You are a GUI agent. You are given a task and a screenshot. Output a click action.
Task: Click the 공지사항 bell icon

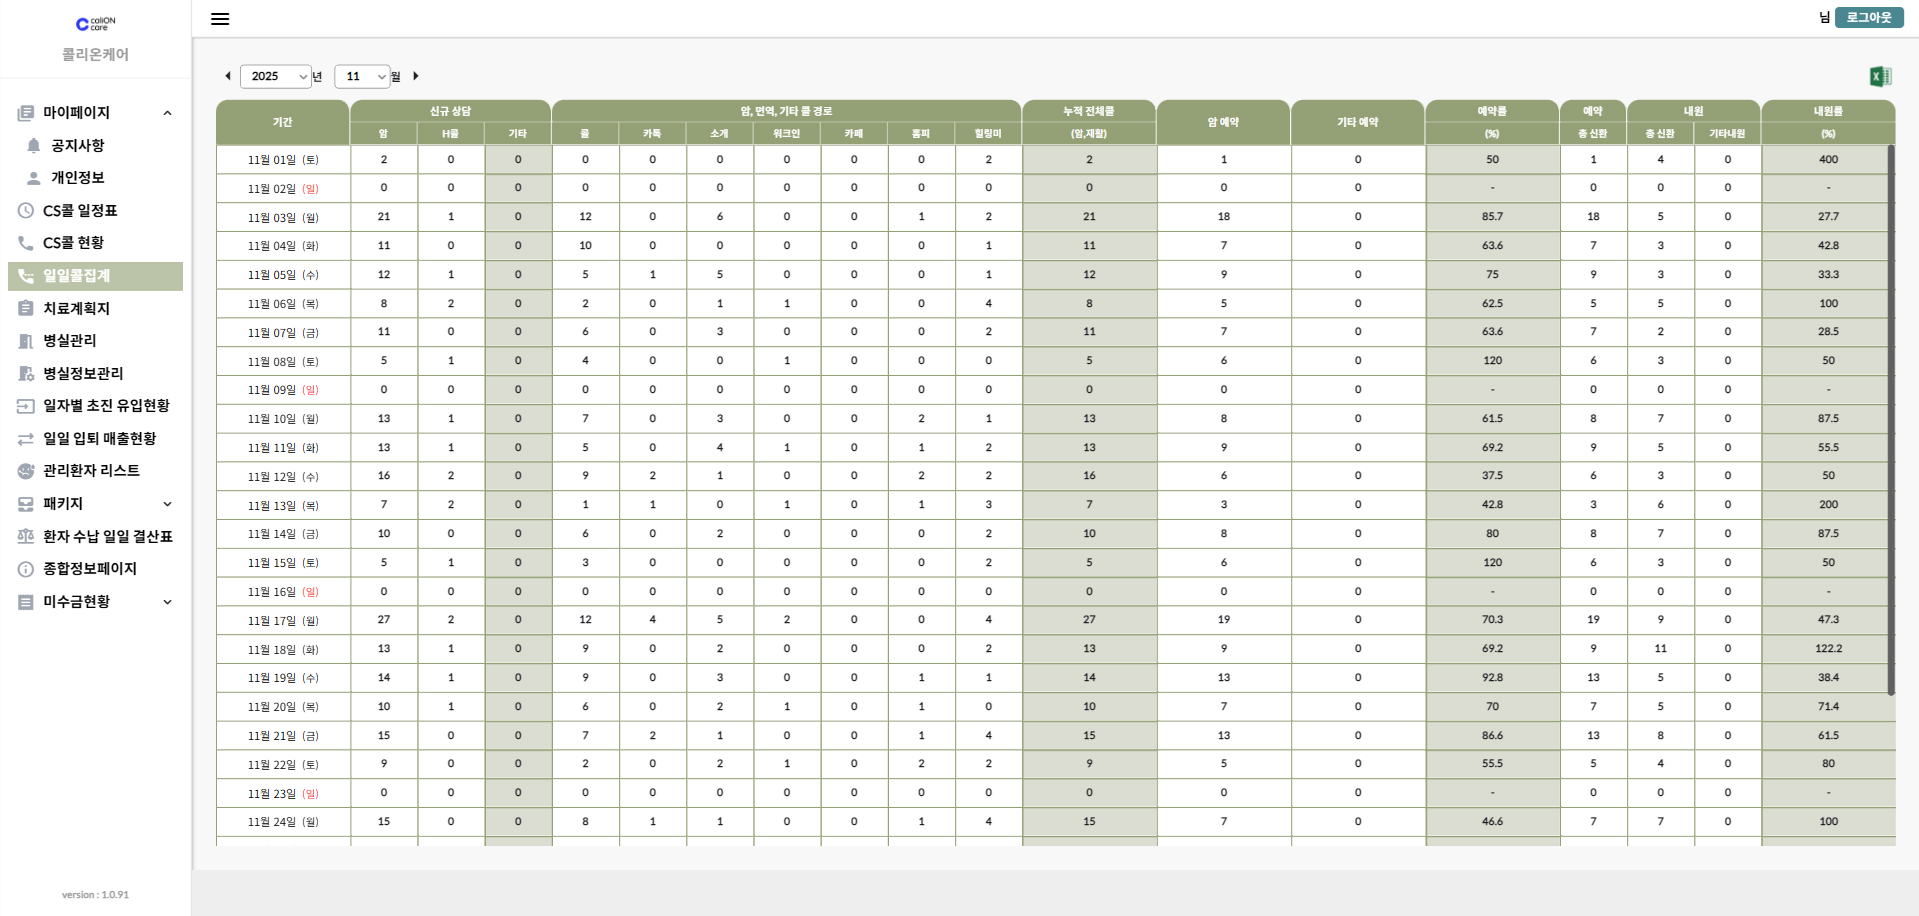click(34, 146)
